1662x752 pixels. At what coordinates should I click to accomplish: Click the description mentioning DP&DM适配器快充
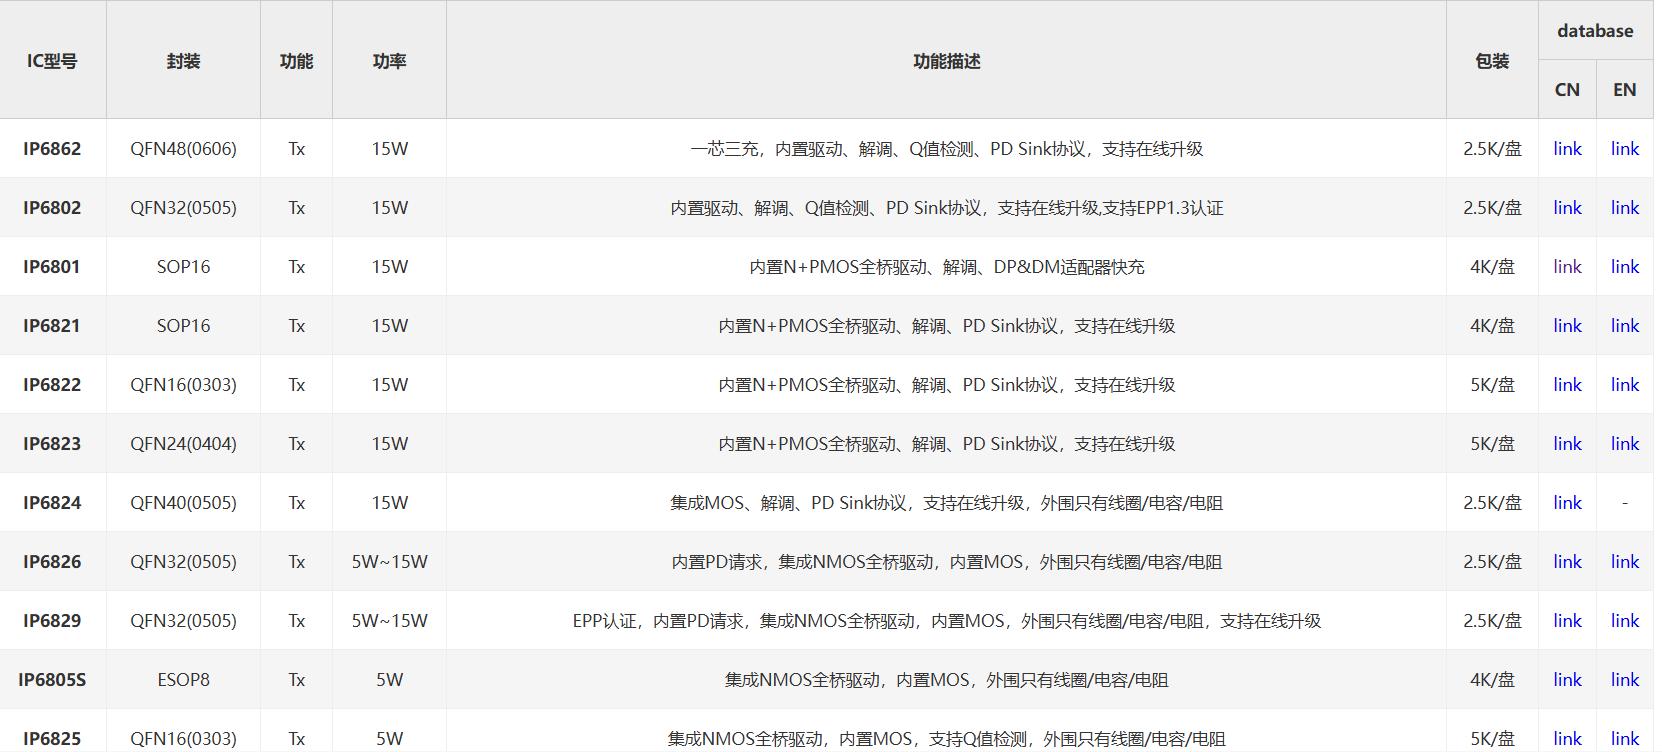(946, 267)
